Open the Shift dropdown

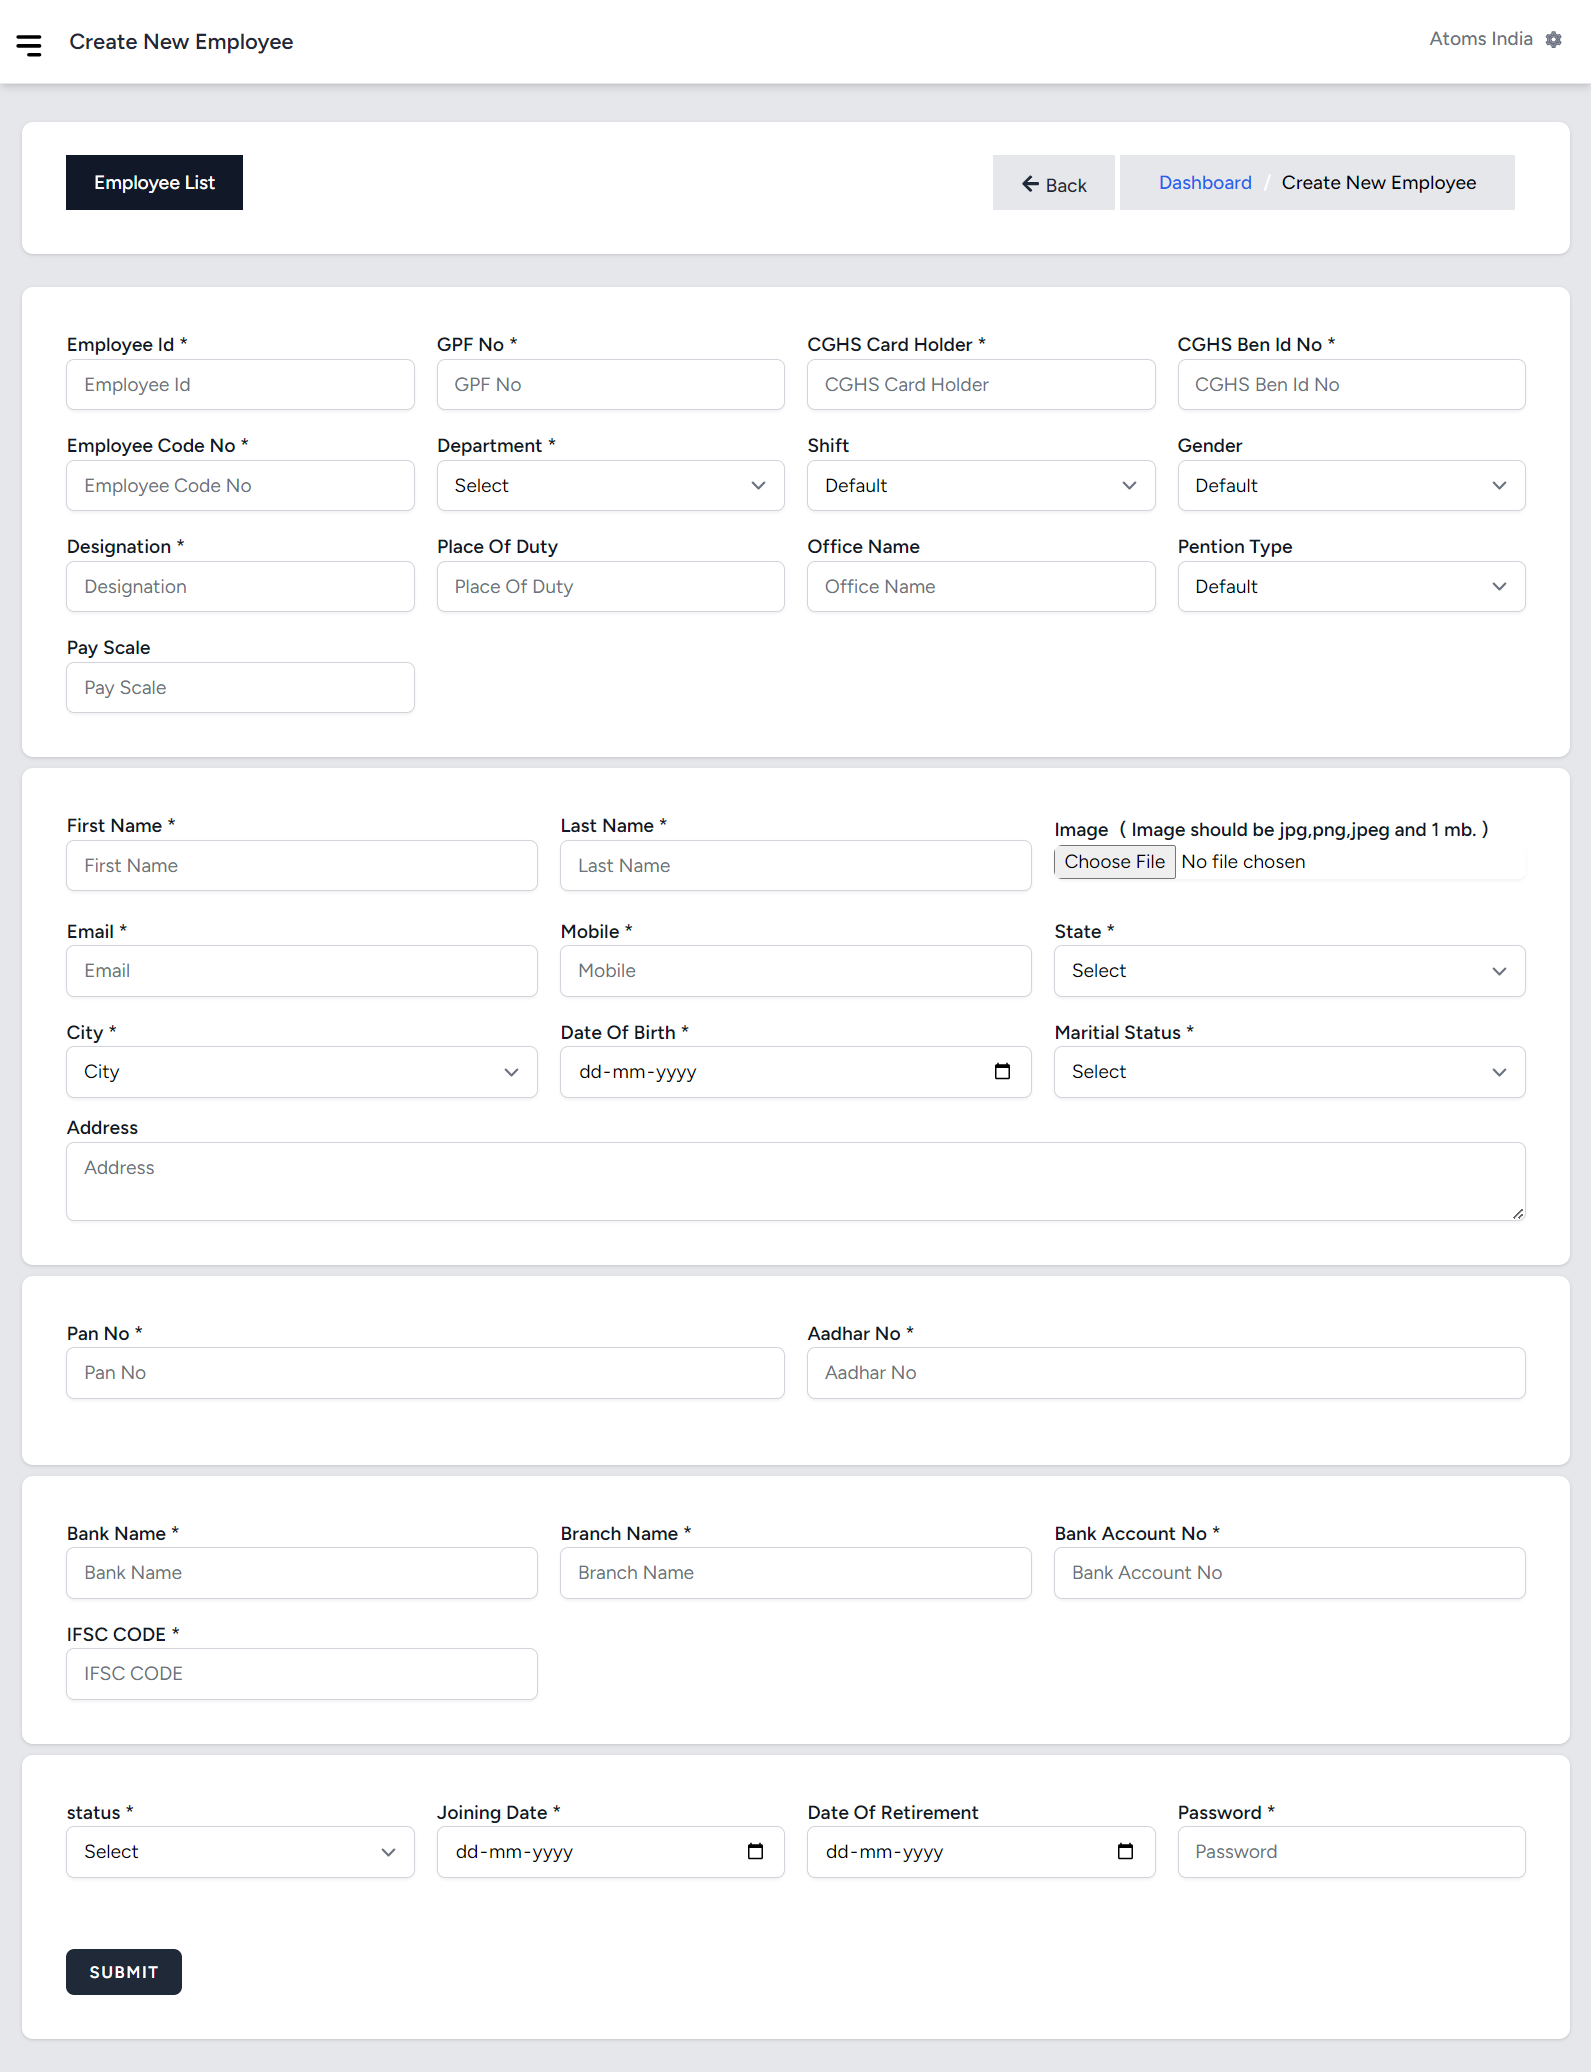(980, 486)
